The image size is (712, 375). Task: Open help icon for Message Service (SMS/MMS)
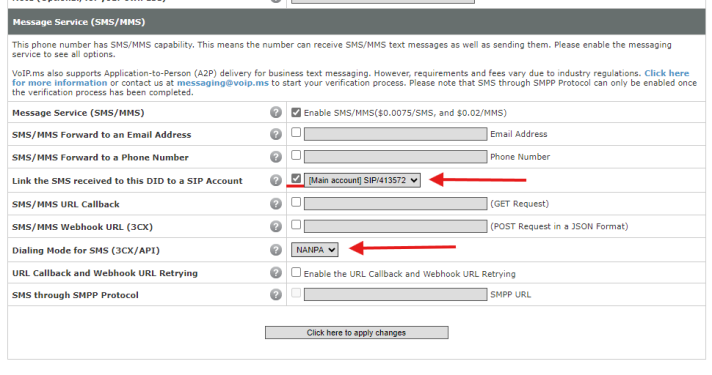point(276,112)
